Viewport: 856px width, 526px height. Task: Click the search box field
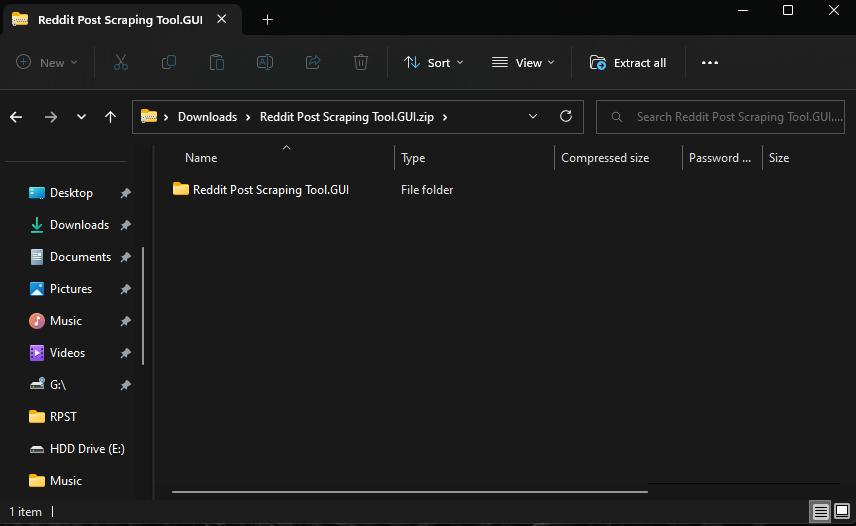(720, 117)
